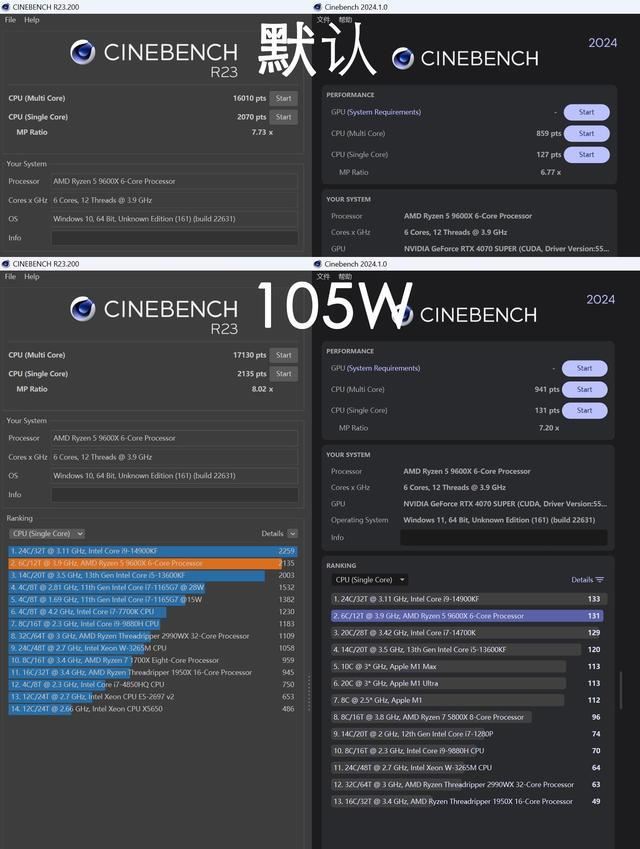Click OS field in R23 window showing 17130 pts

[x=174, y=475]
